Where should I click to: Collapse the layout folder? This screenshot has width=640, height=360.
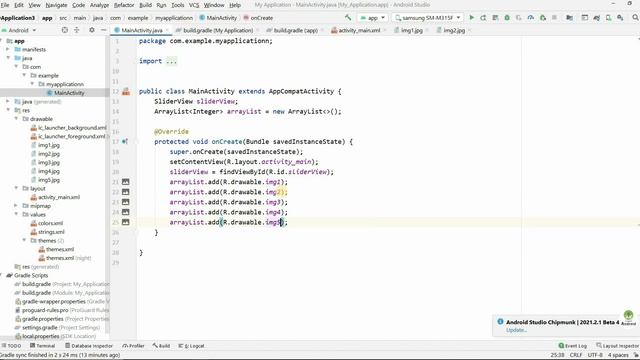(x=16, y=188)
